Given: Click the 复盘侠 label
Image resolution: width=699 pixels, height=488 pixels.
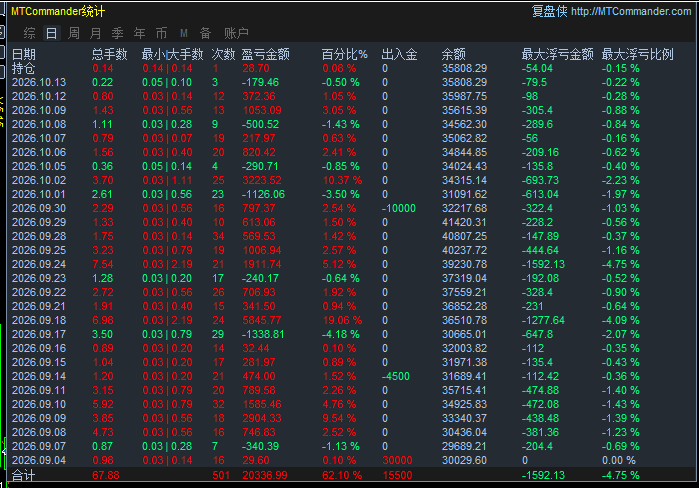Looking at the screenshot, I should pyautogui.click(x=549, y=11).
